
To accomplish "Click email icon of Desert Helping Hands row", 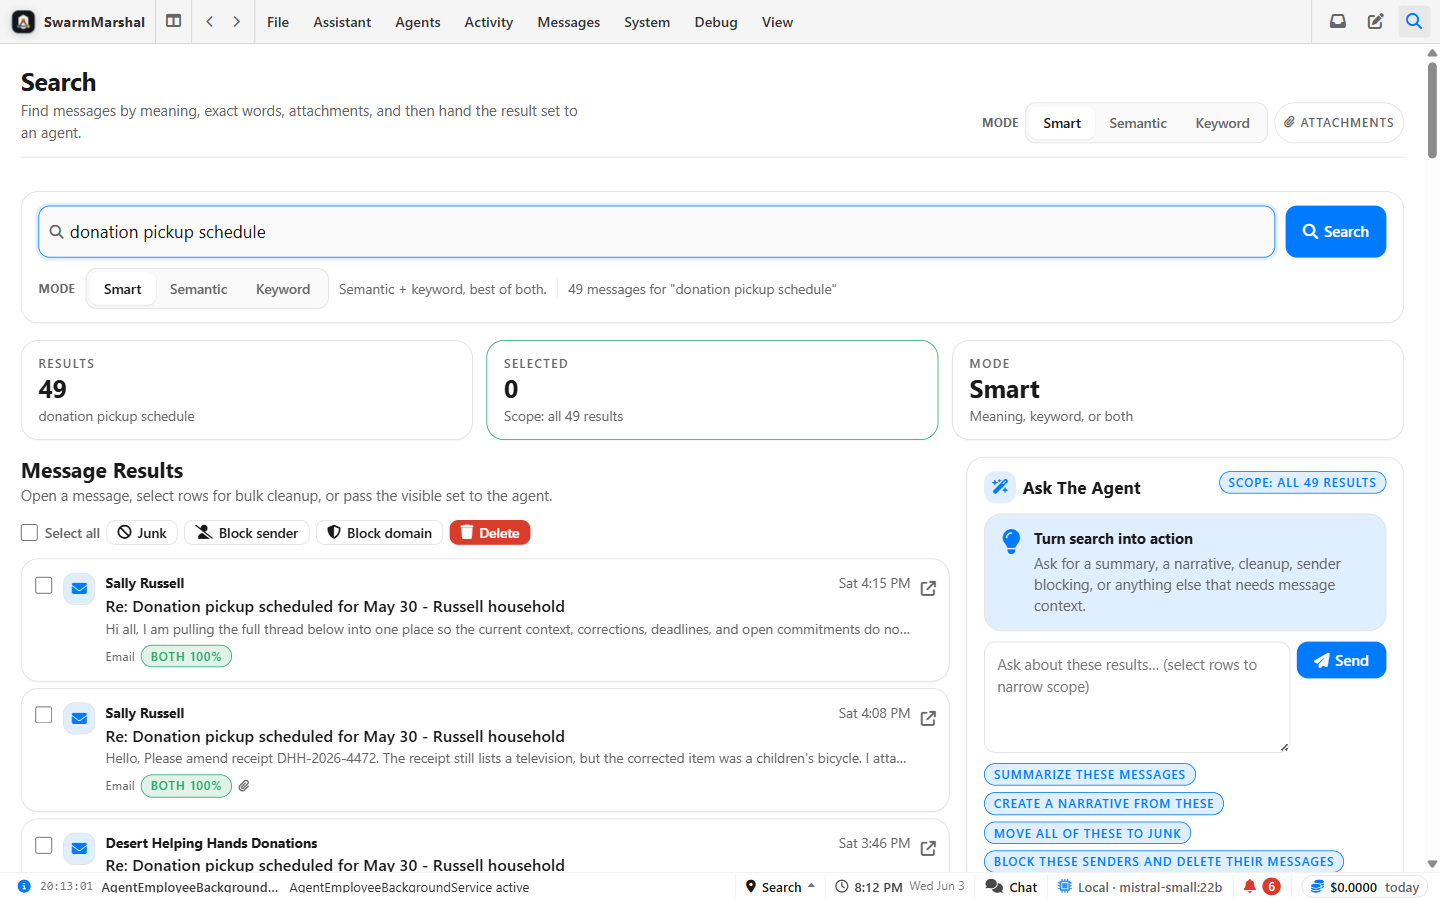I will point(79,848).
